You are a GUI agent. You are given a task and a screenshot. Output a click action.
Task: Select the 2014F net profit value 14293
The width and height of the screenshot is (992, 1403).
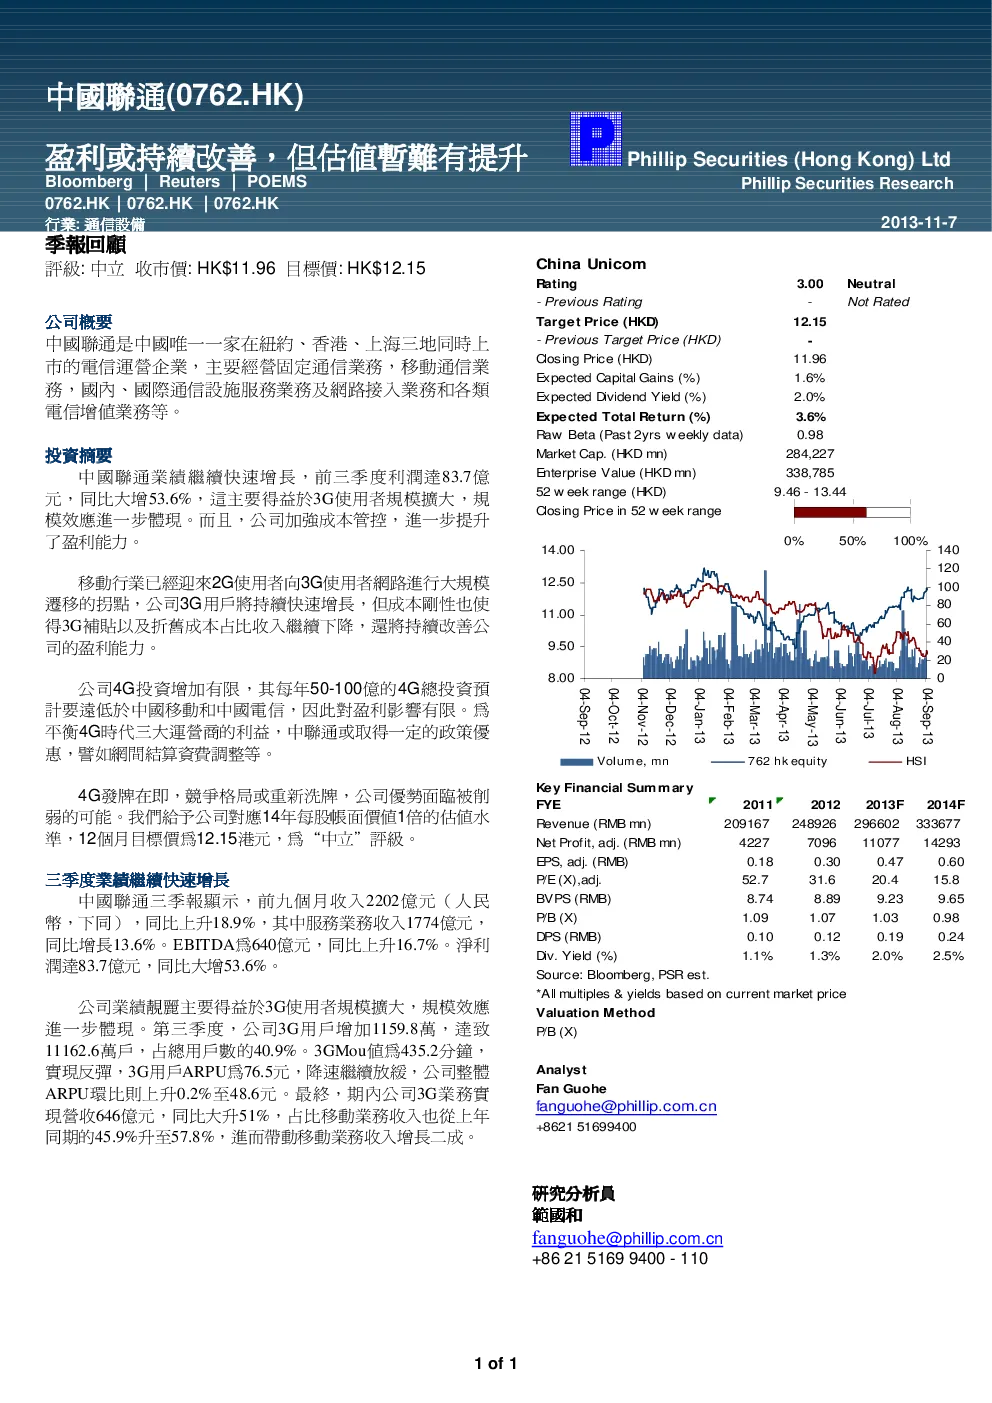(942, 843)
